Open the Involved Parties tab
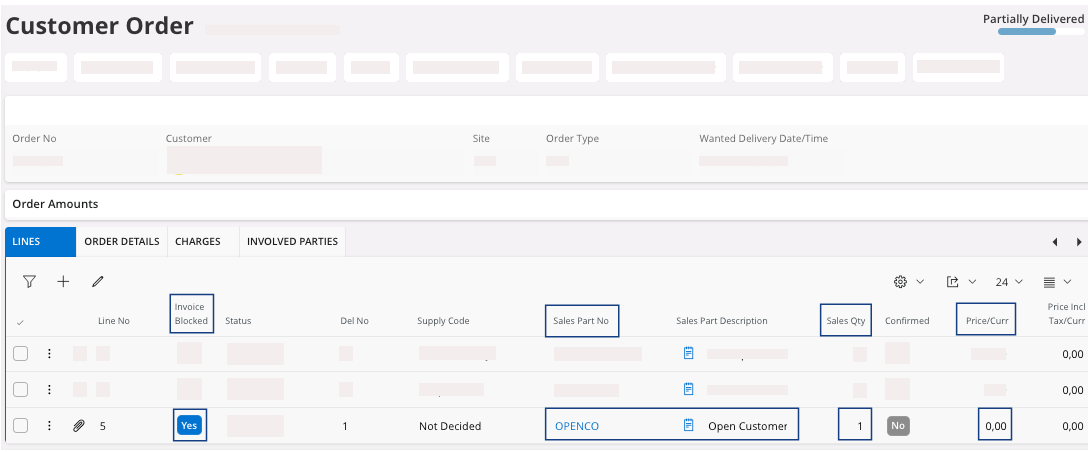The height and width of the screenshot is (452, 1088). (x=293, y=242)
